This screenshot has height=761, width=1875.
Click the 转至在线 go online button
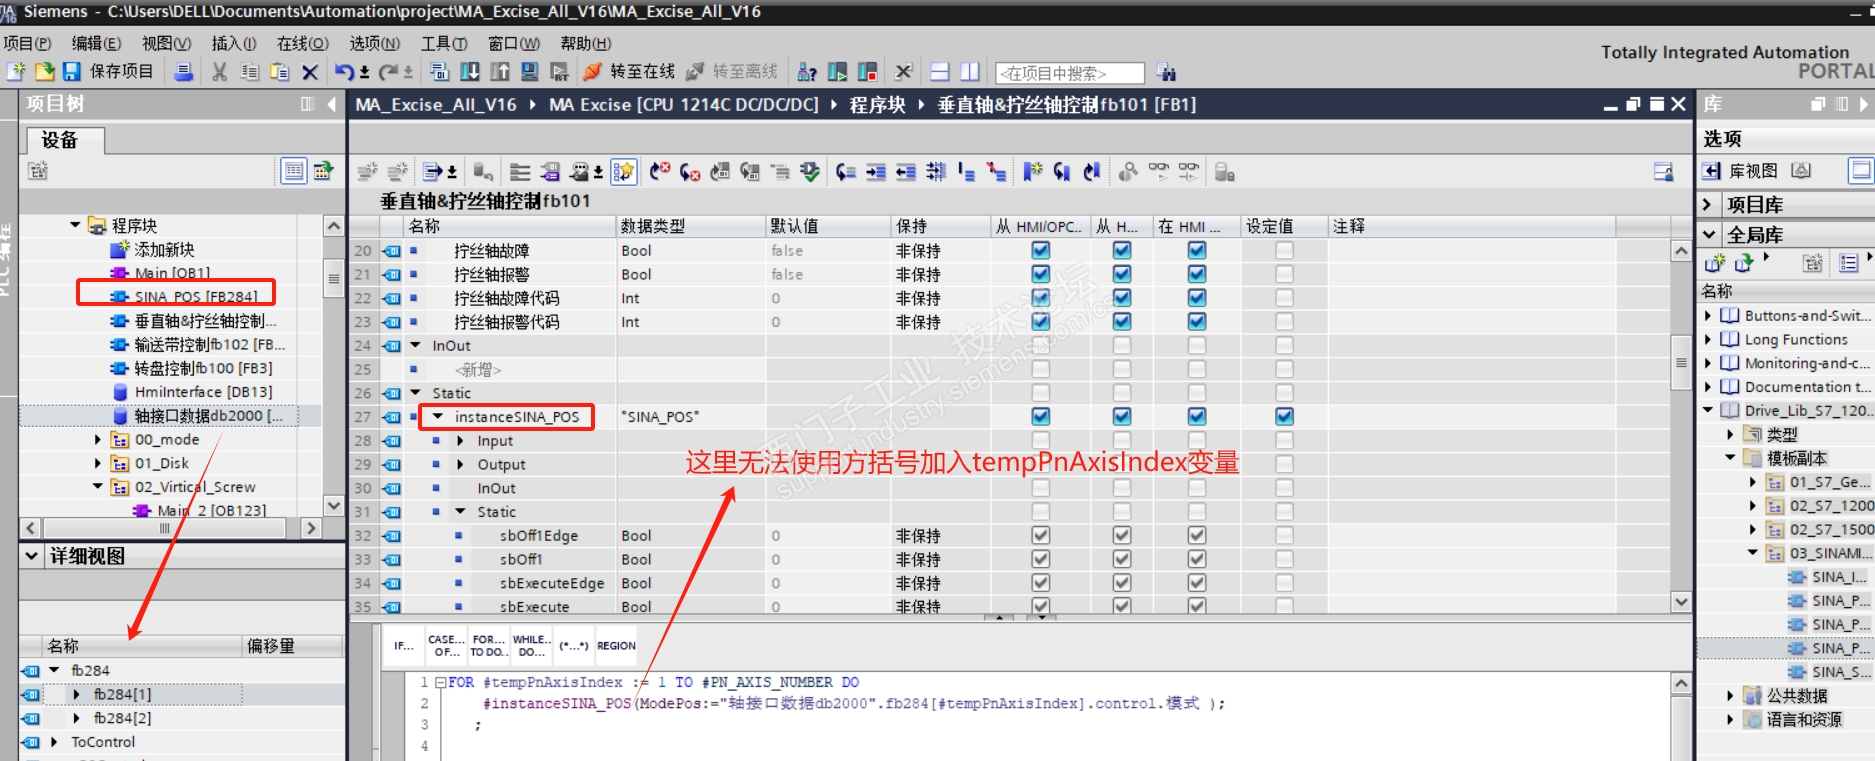coord(630,72)
